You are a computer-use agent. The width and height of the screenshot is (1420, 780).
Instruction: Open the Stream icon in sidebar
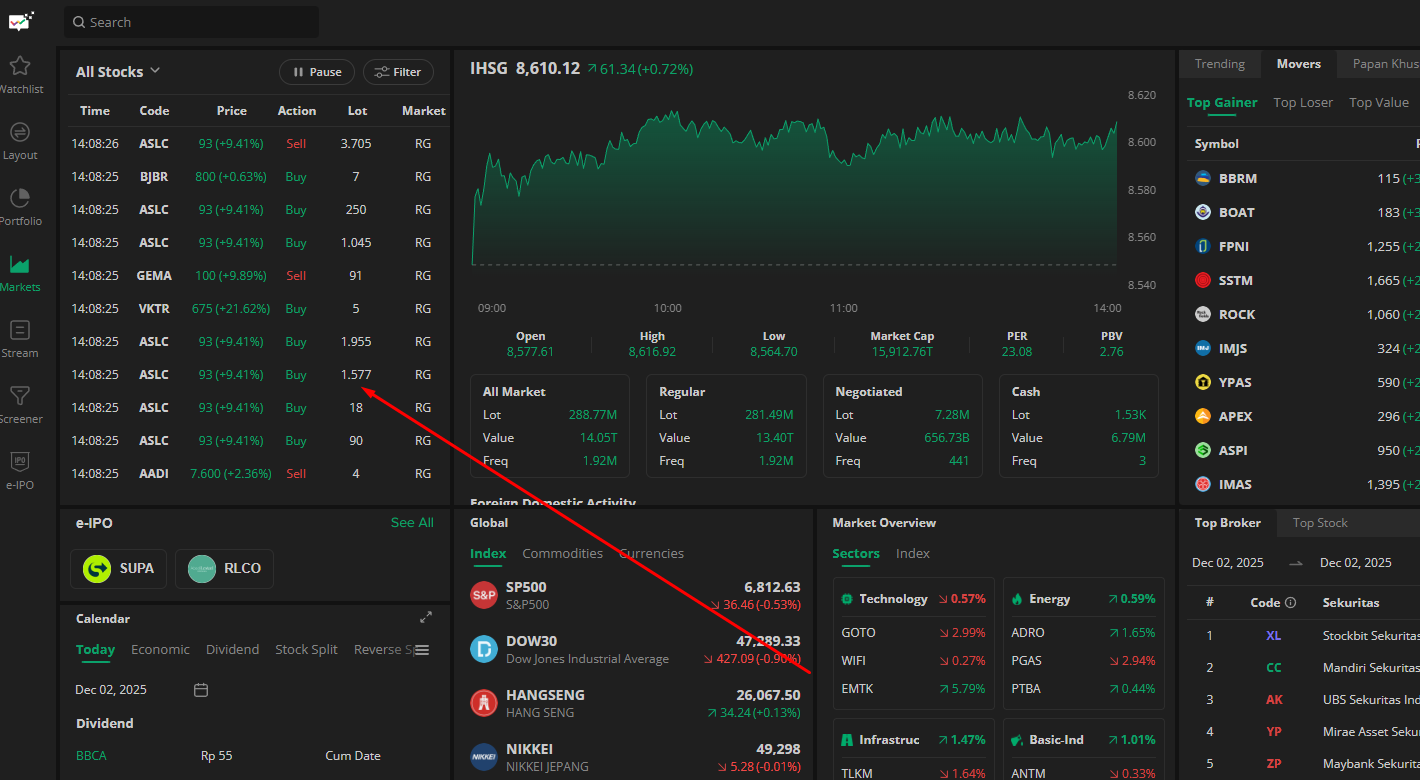19,331
